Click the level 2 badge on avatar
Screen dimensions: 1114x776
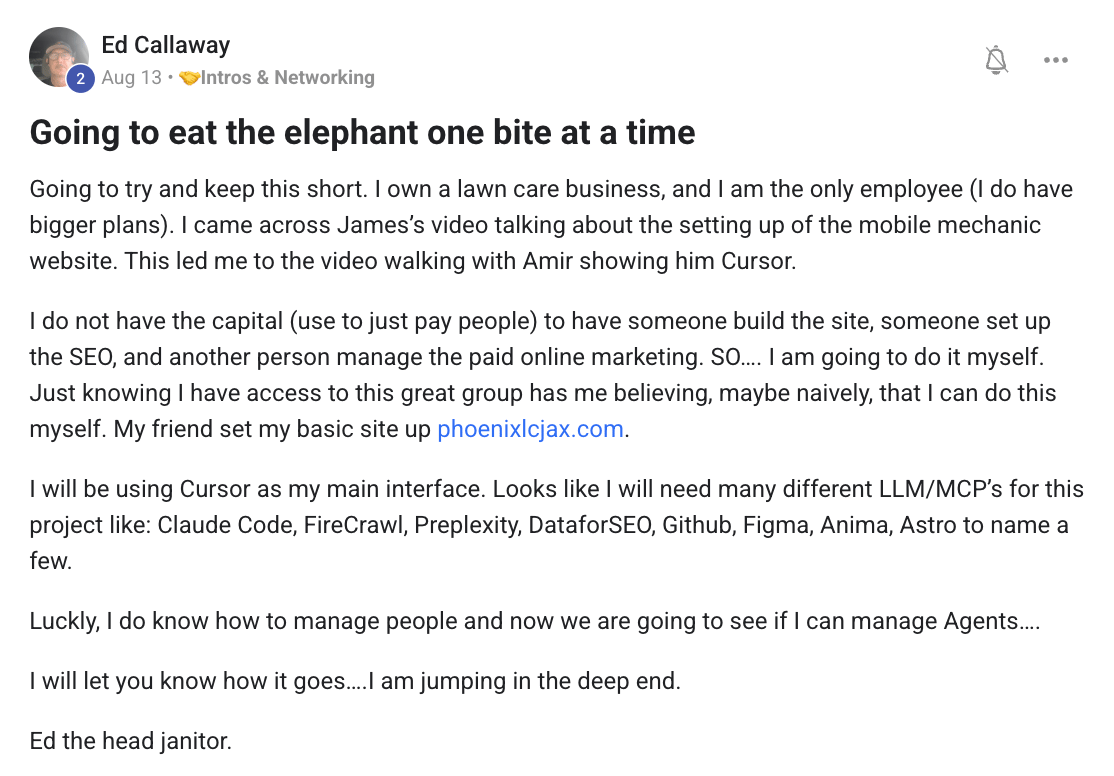(81, 79)
